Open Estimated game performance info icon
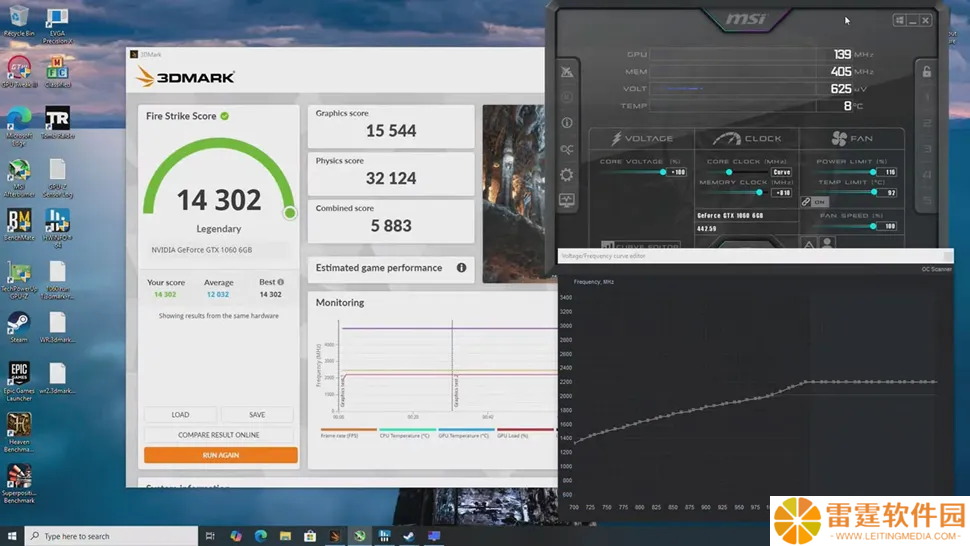Screen dimensions: 970x546 (461, 268)
